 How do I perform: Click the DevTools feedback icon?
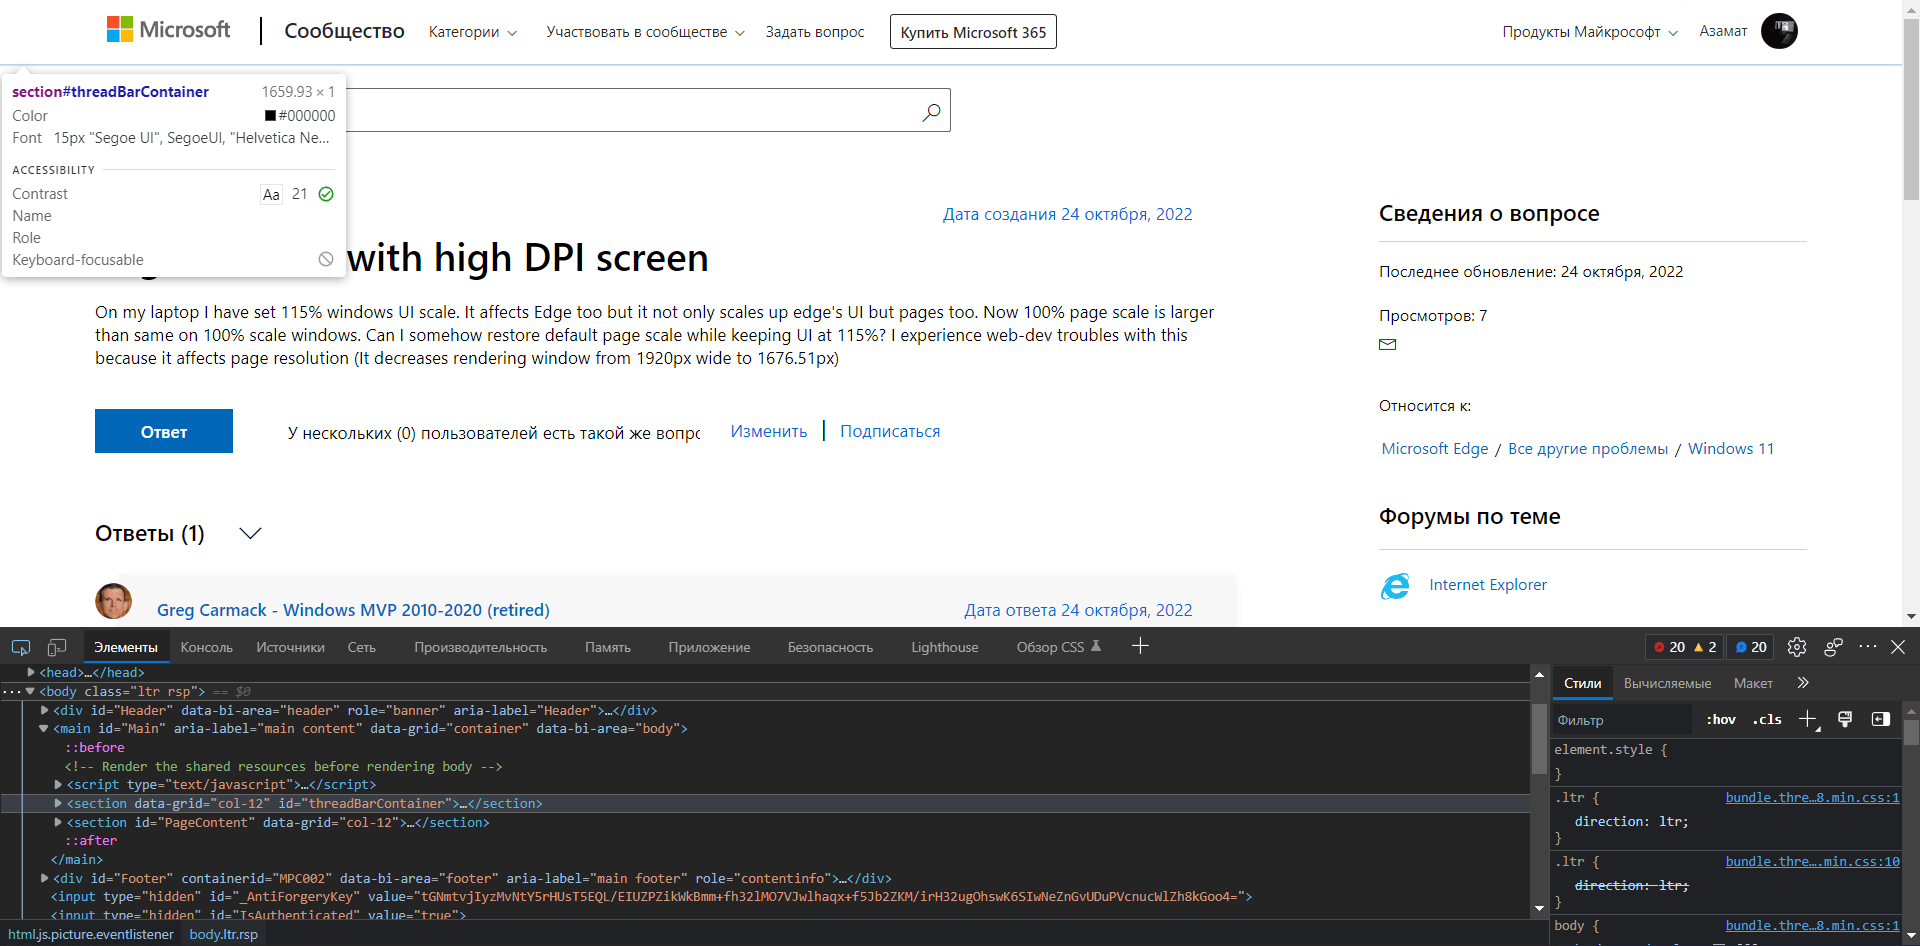tap(1833, 647)
